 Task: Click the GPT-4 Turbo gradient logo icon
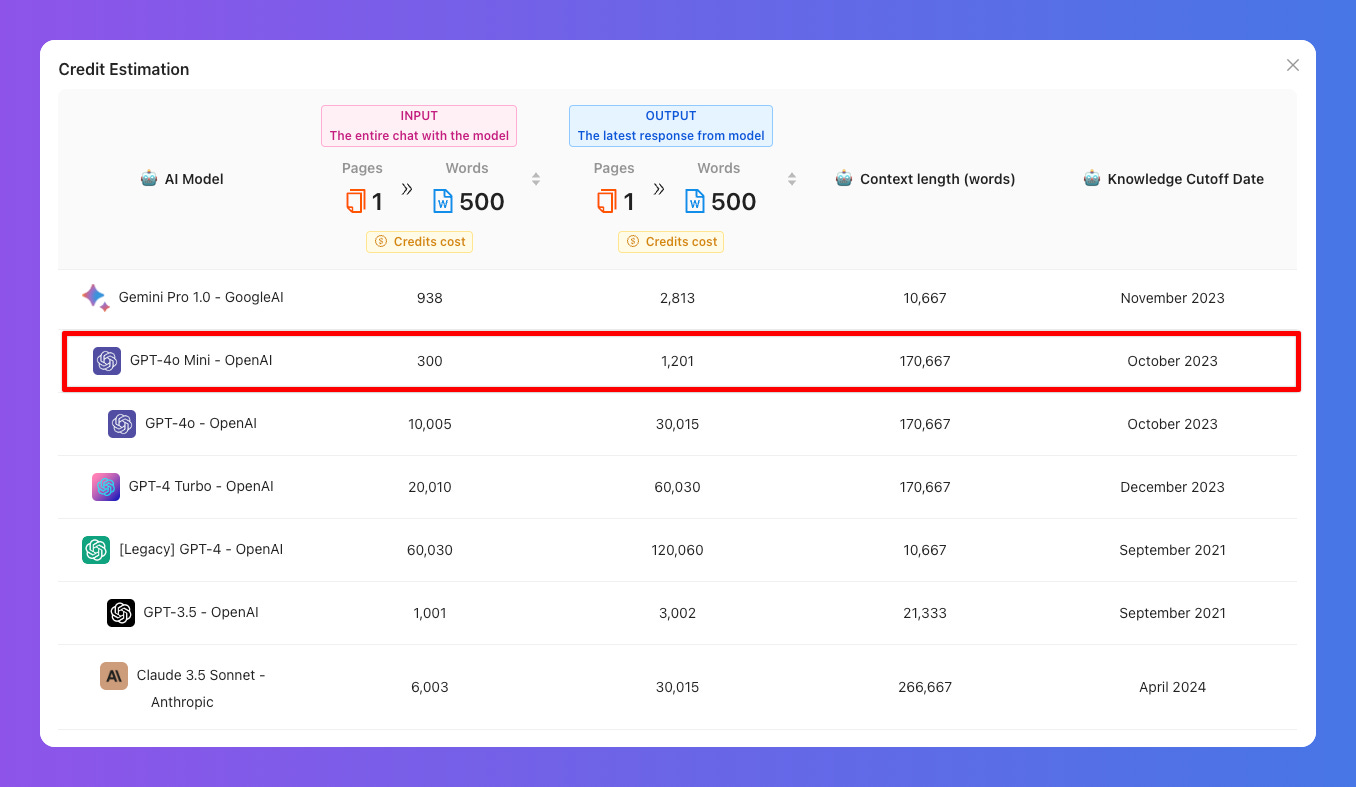point(106,487)
